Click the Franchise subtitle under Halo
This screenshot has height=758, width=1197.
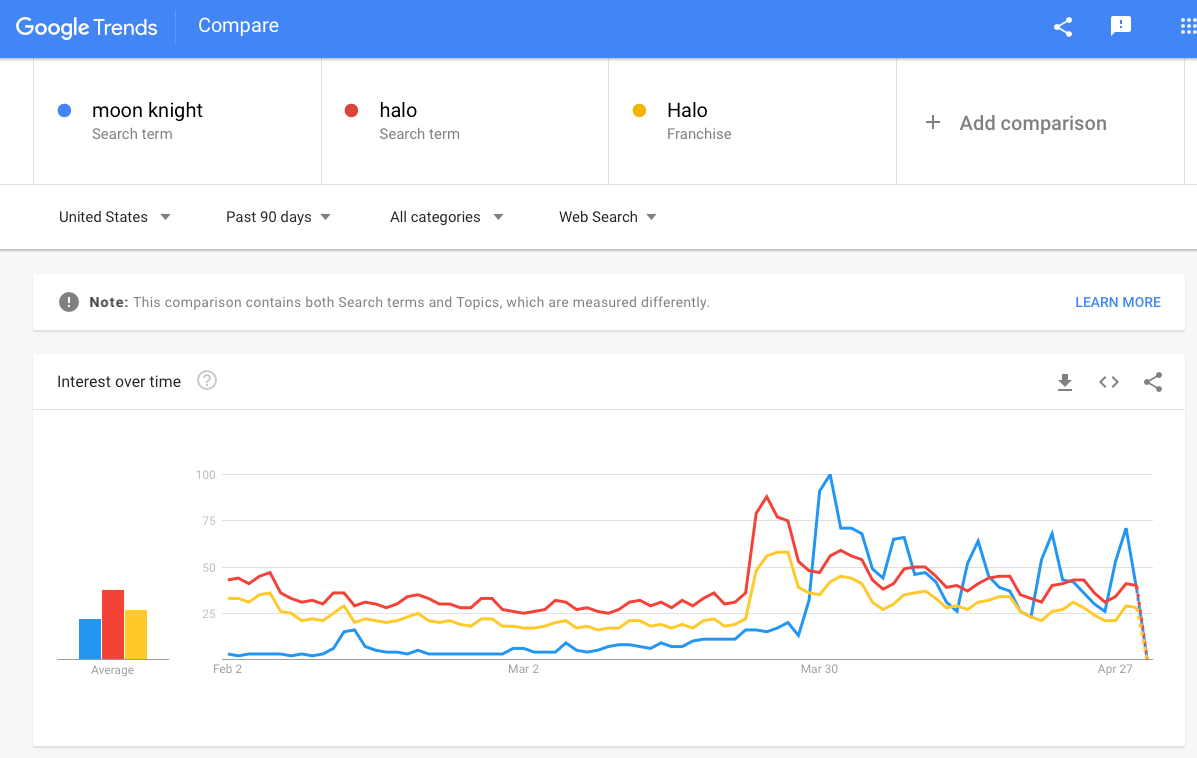point(699,134)
